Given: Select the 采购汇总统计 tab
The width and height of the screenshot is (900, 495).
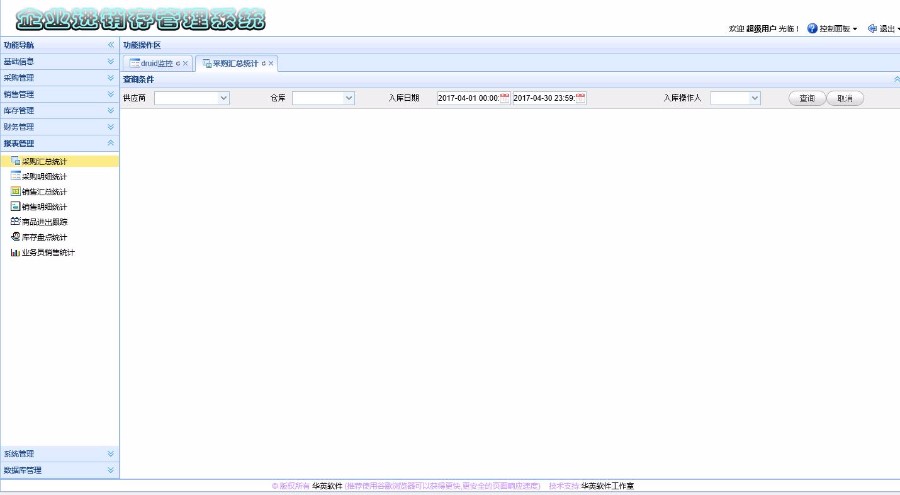Looking at the screenshot, I should pyautogui.click(x=235, y=63).
